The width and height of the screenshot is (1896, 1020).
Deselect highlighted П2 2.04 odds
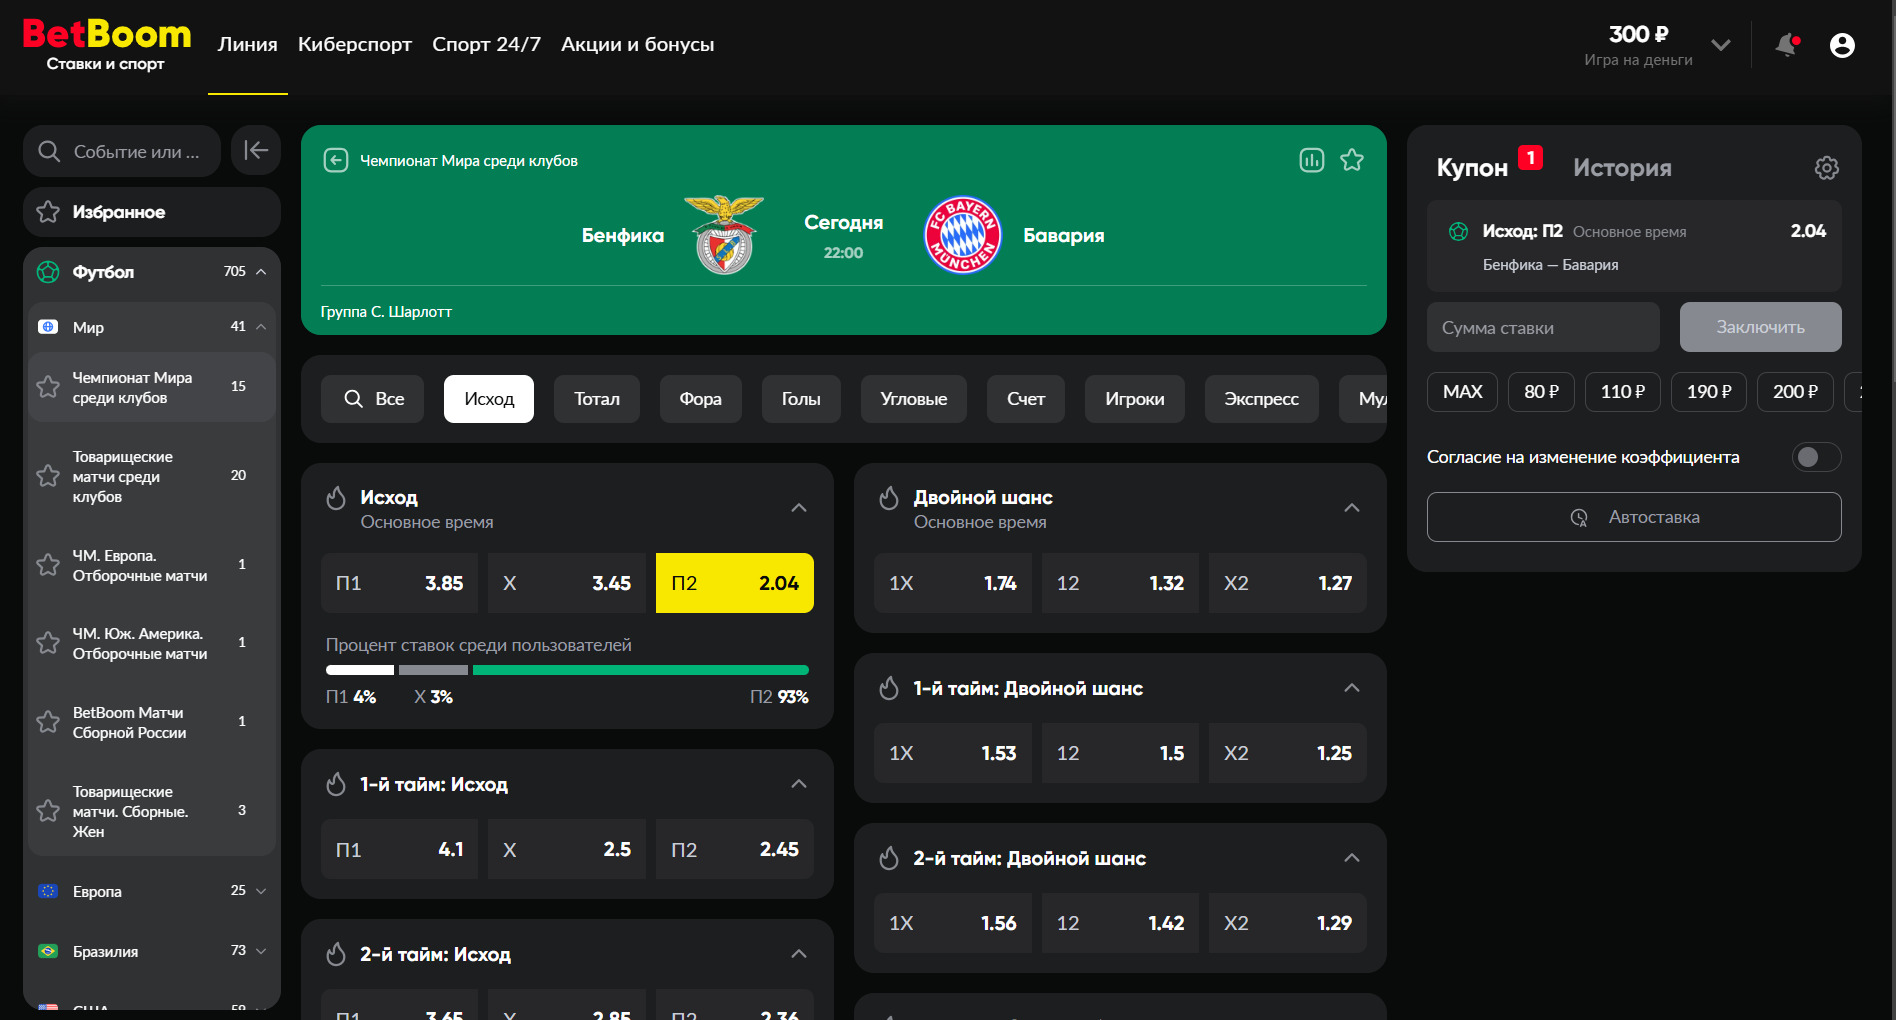[735, 583]
